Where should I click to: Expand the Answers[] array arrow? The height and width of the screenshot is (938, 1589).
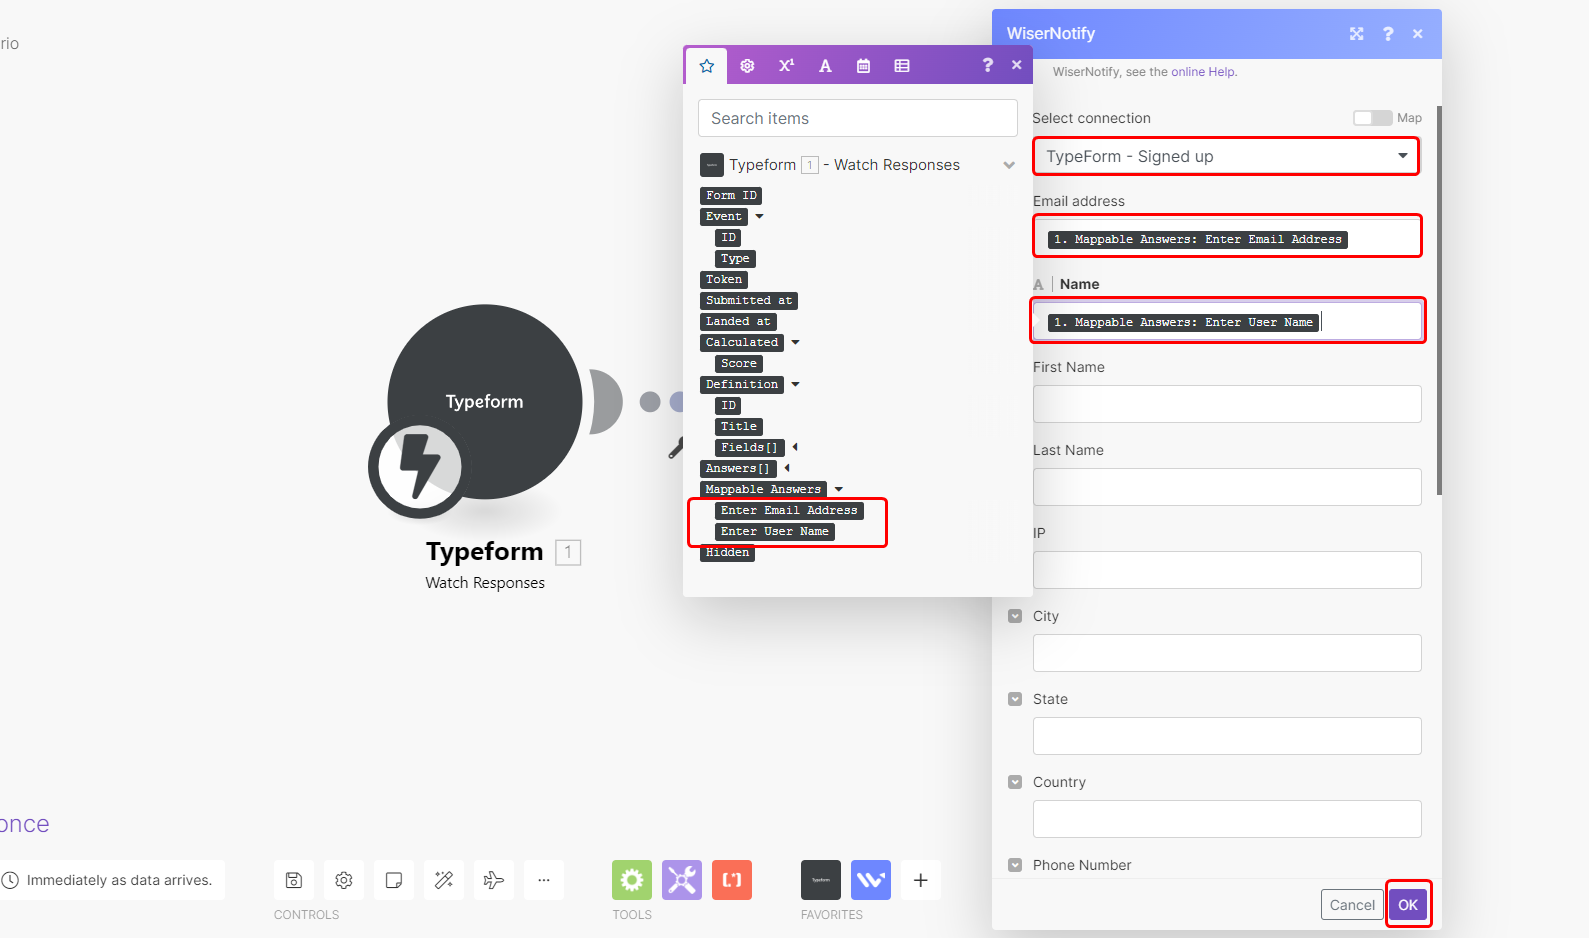point(787,468)
